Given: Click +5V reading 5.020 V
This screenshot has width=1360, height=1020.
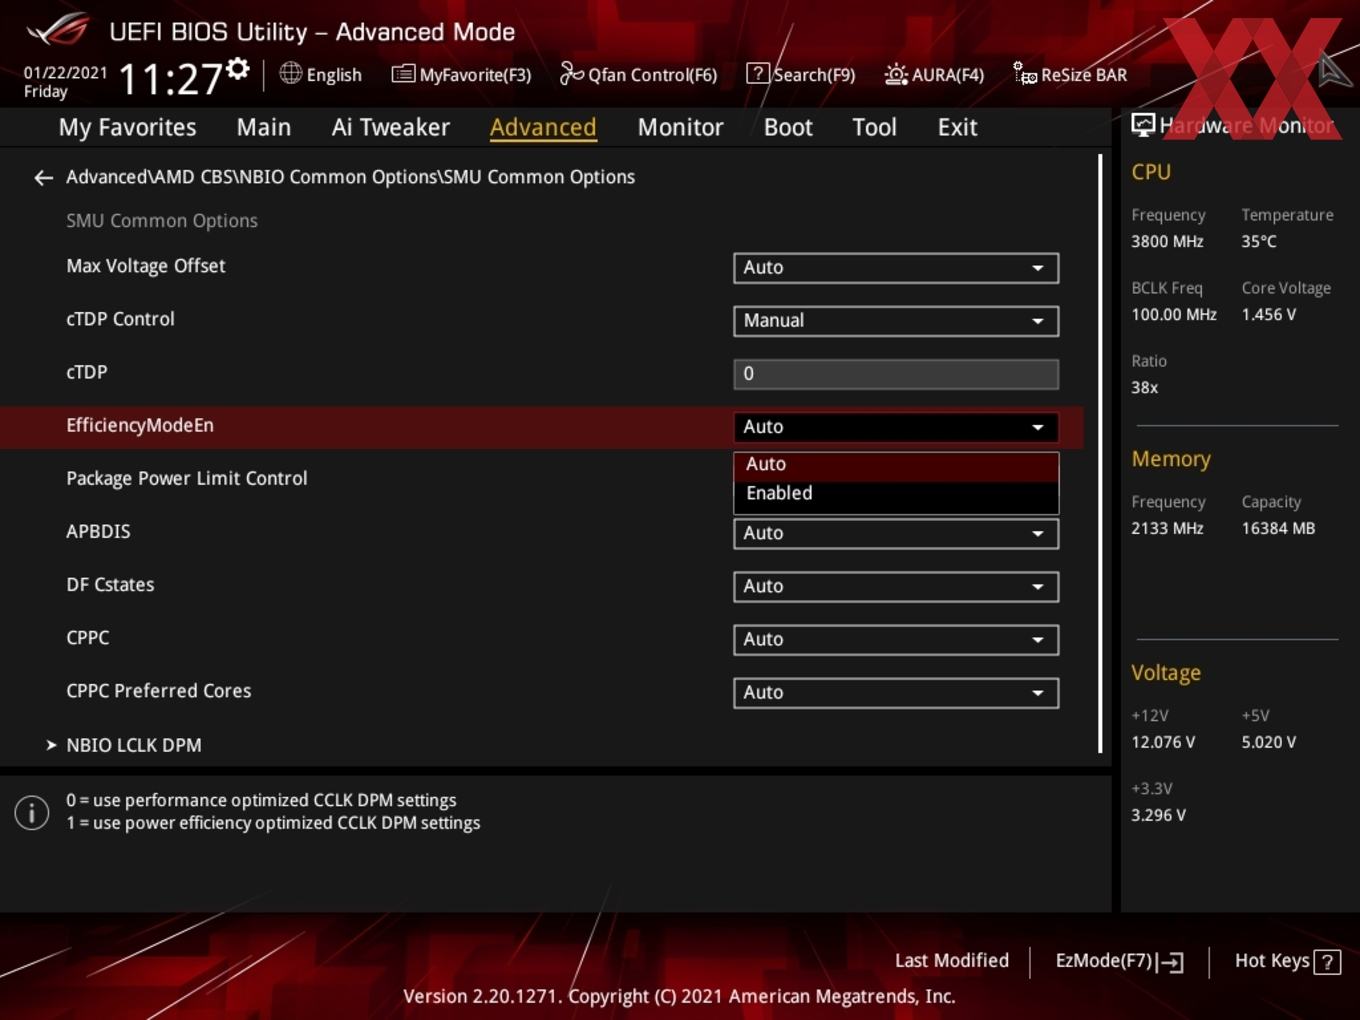Looking at the screenshot, I should pyautogui.click(x=1268, y=742).
